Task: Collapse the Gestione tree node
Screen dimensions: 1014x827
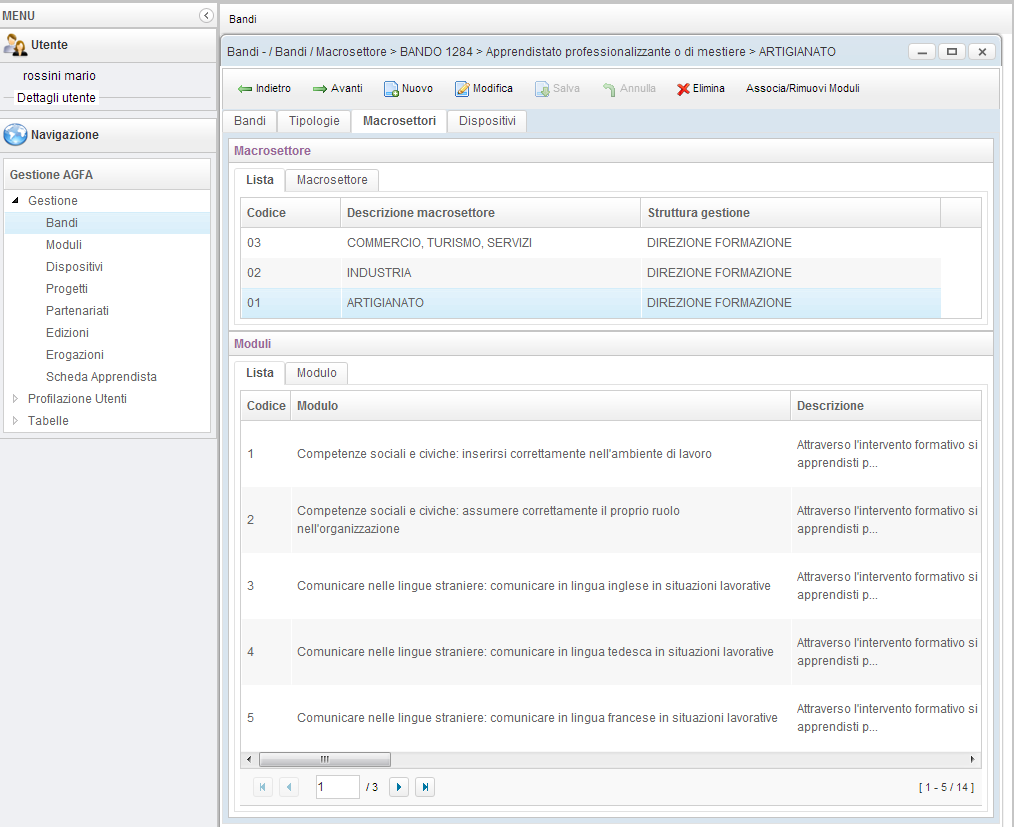Action: pyautogui.click(x=16, y=201)
